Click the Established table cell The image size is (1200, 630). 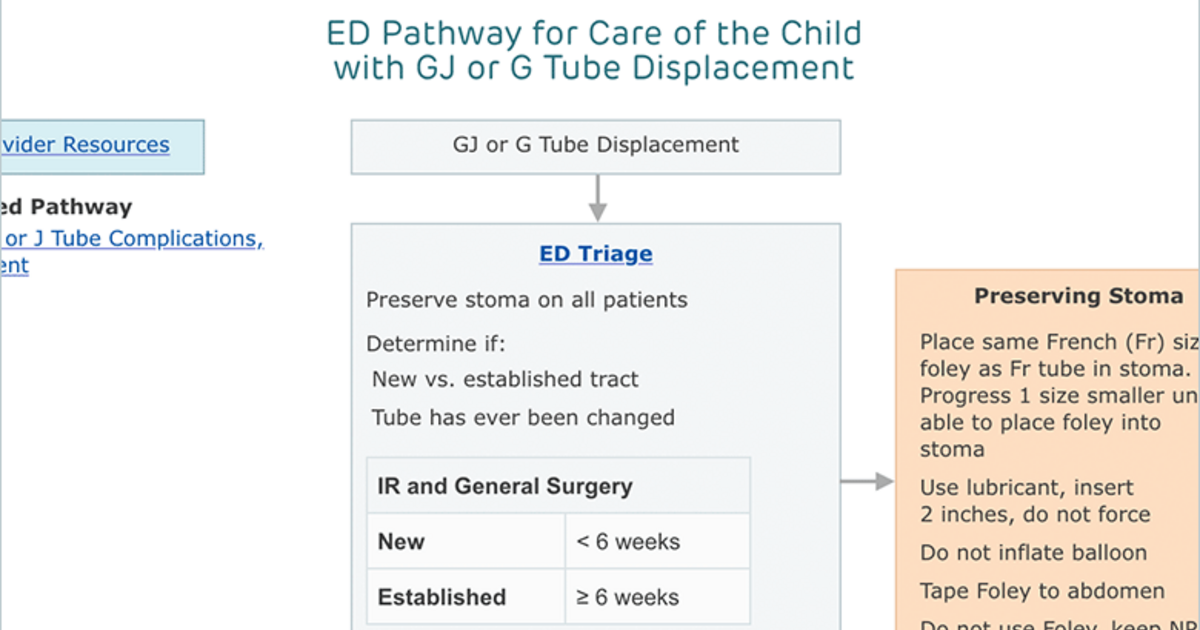(x=466, y=597)
